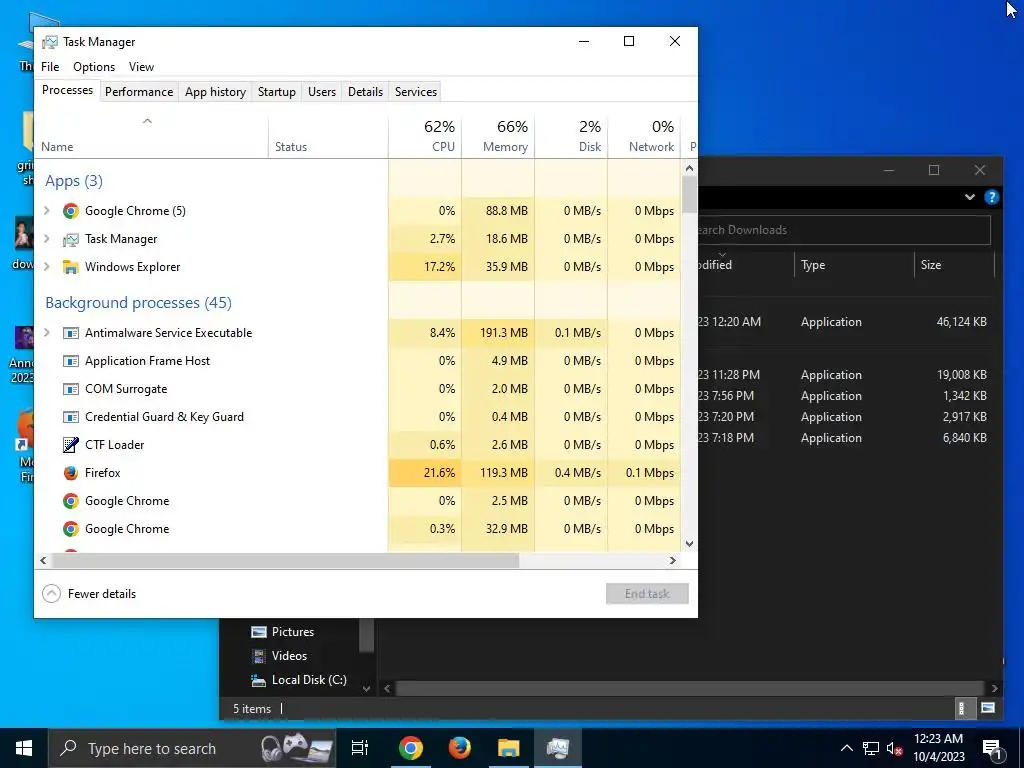Image resolution: width=1024 pixels, height=768 pixels.
Task: Sort processes by Memory column
Action: [x=498, y=136]
